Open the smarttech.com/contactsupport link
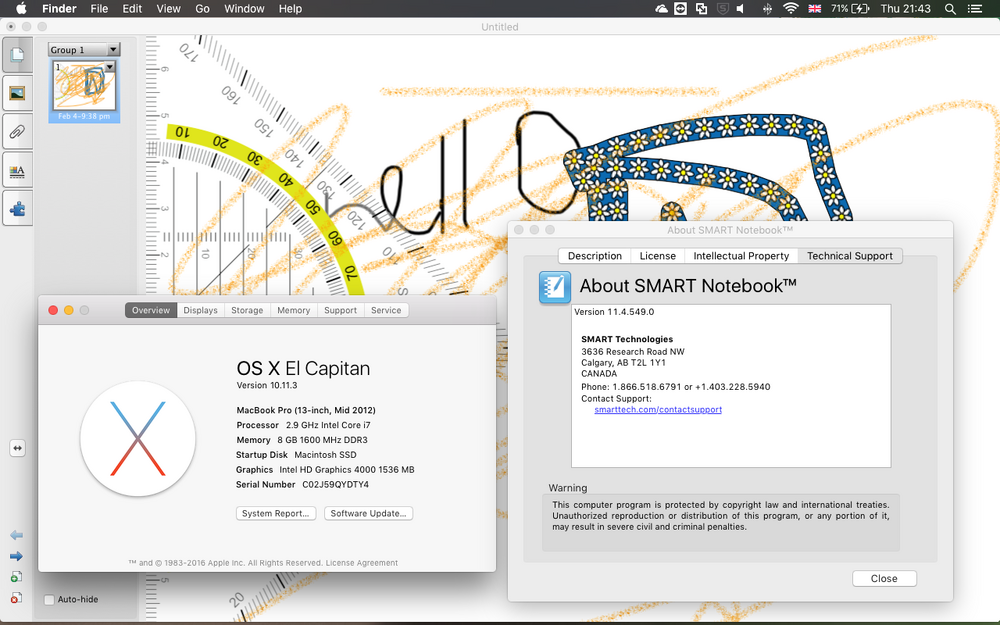This screenshot has height=625, width=1000. click(x=658, y=409)
